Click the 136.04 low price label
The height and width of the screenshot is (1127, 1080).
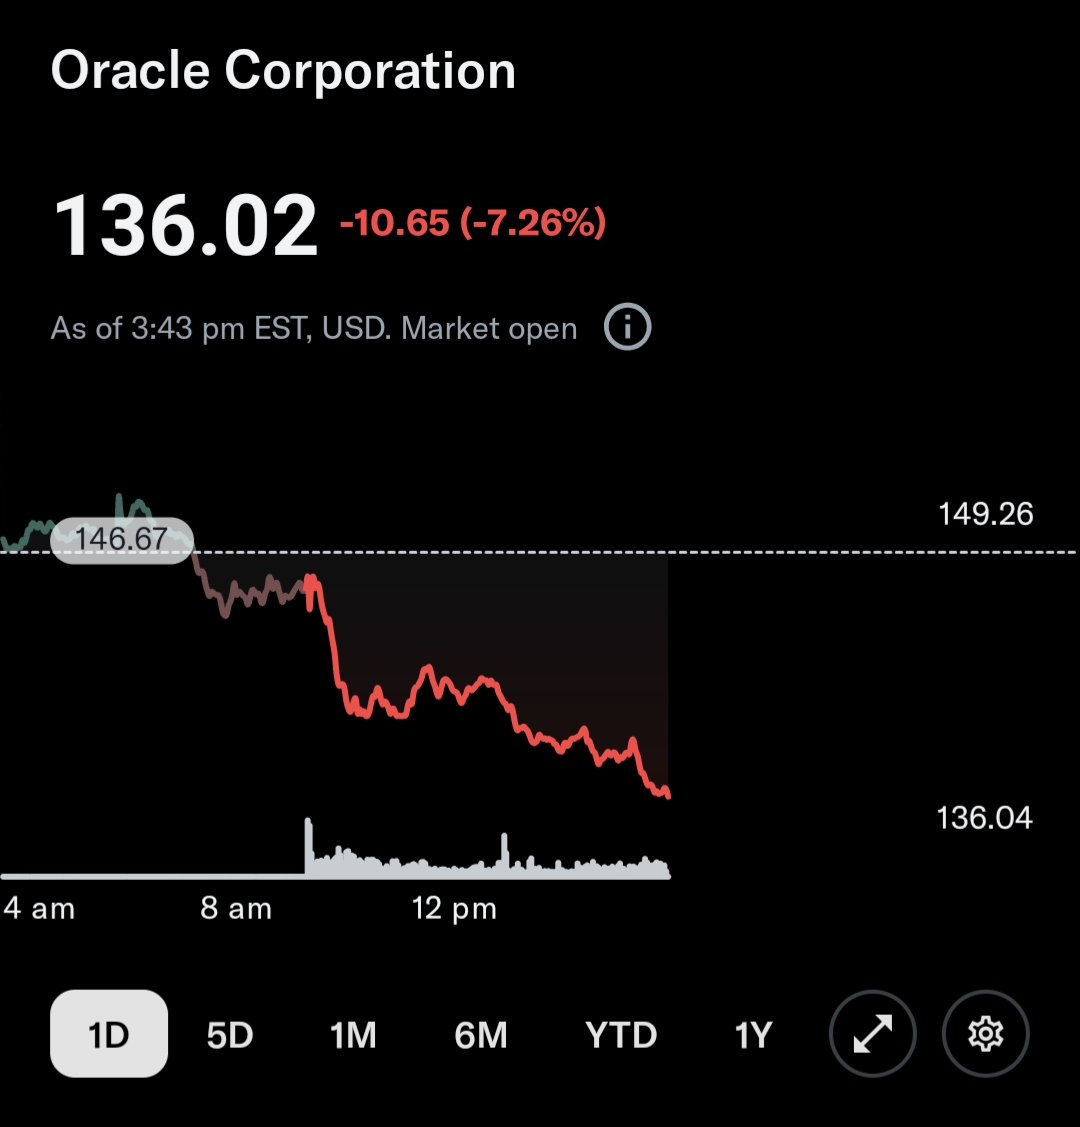[984, 818]
